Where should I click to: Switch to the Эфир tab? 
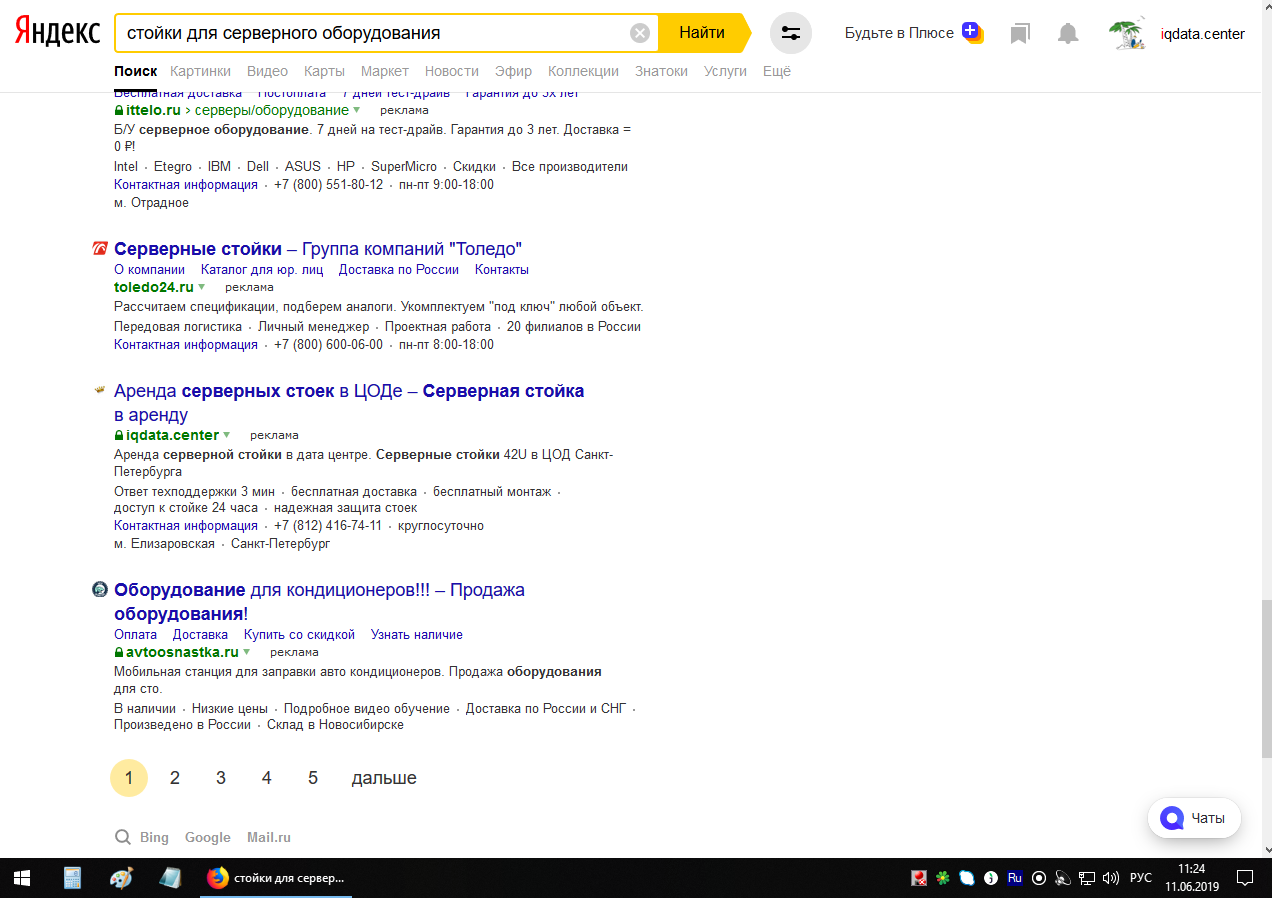click(x=514, y=71)
